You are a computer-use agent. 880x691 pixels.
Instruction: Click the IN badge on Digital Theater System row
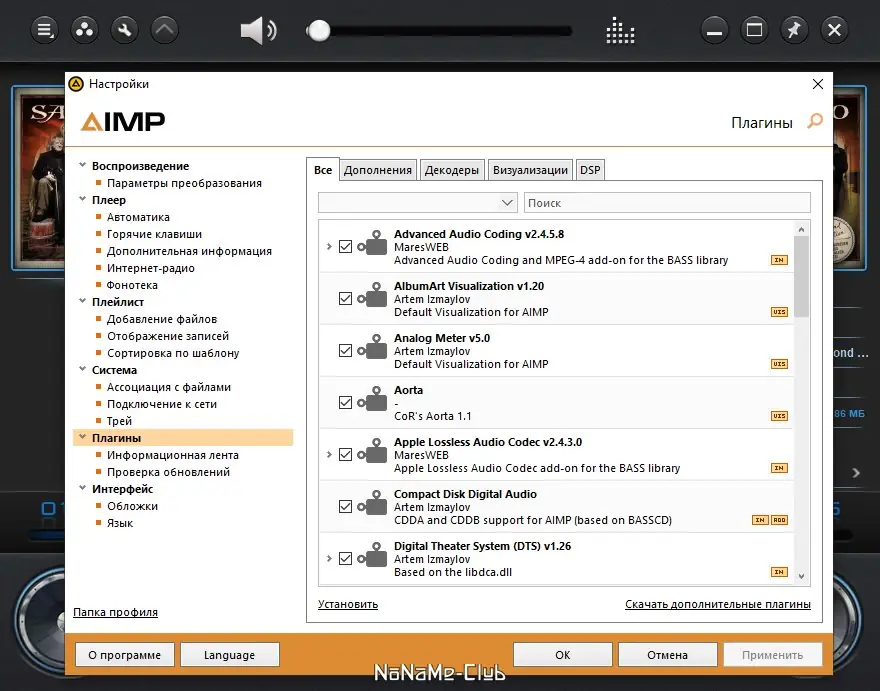tap(779, 572)
